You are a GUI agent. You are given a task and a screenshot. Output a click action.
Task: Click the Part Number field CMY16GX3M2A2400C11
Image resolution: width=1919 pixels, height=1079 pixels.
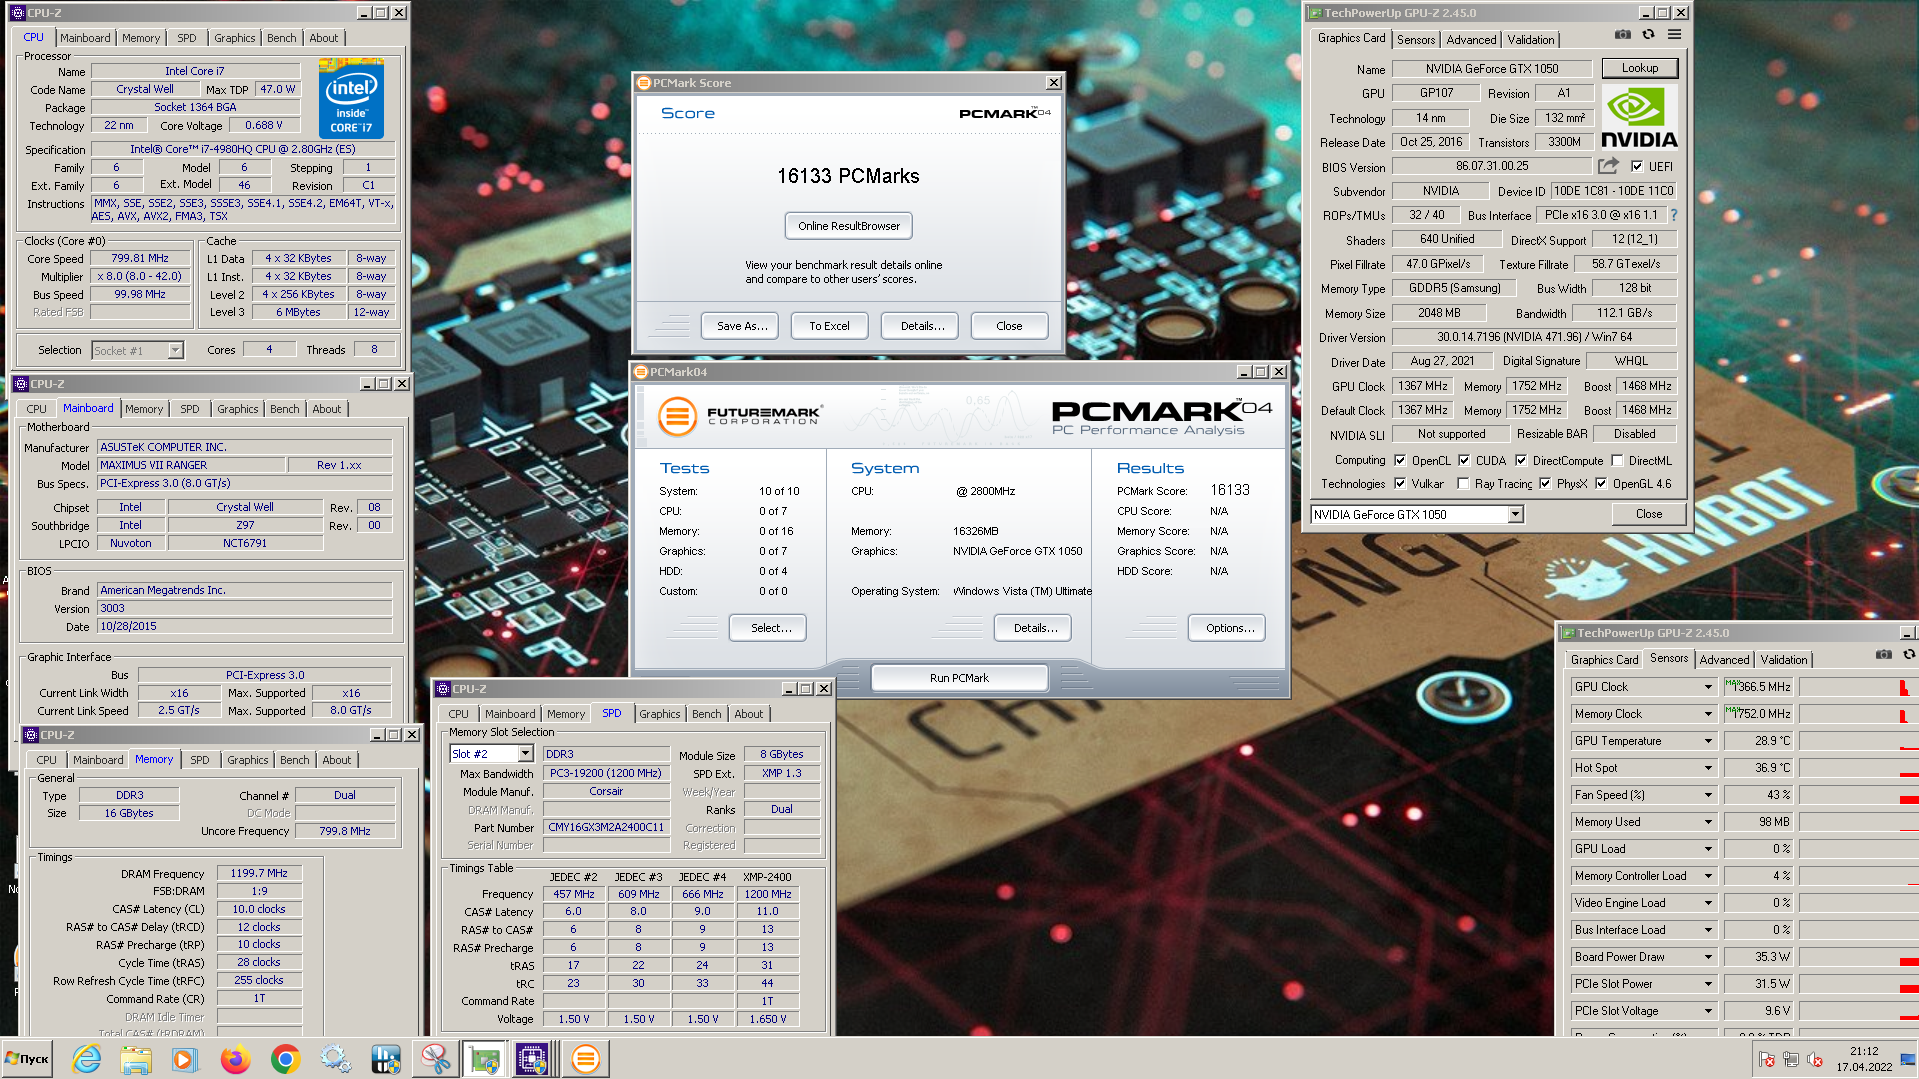tap(606, 828)
